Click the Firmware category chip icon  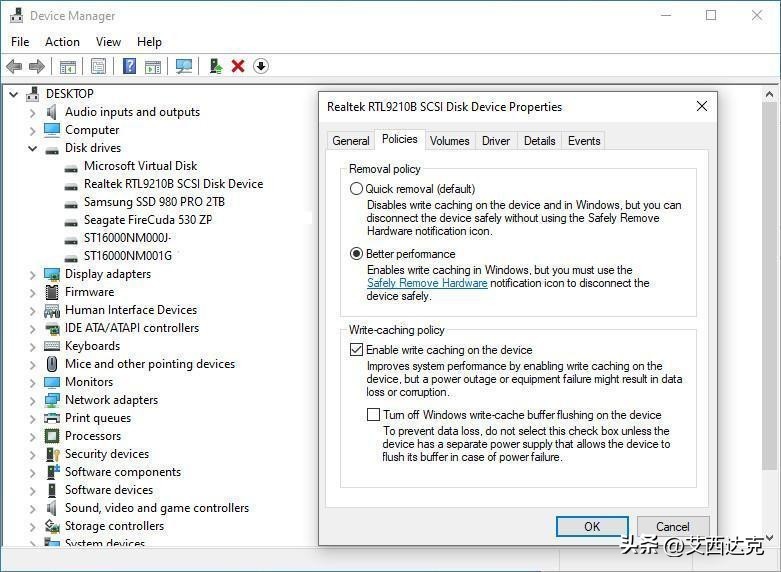(52, 292)
